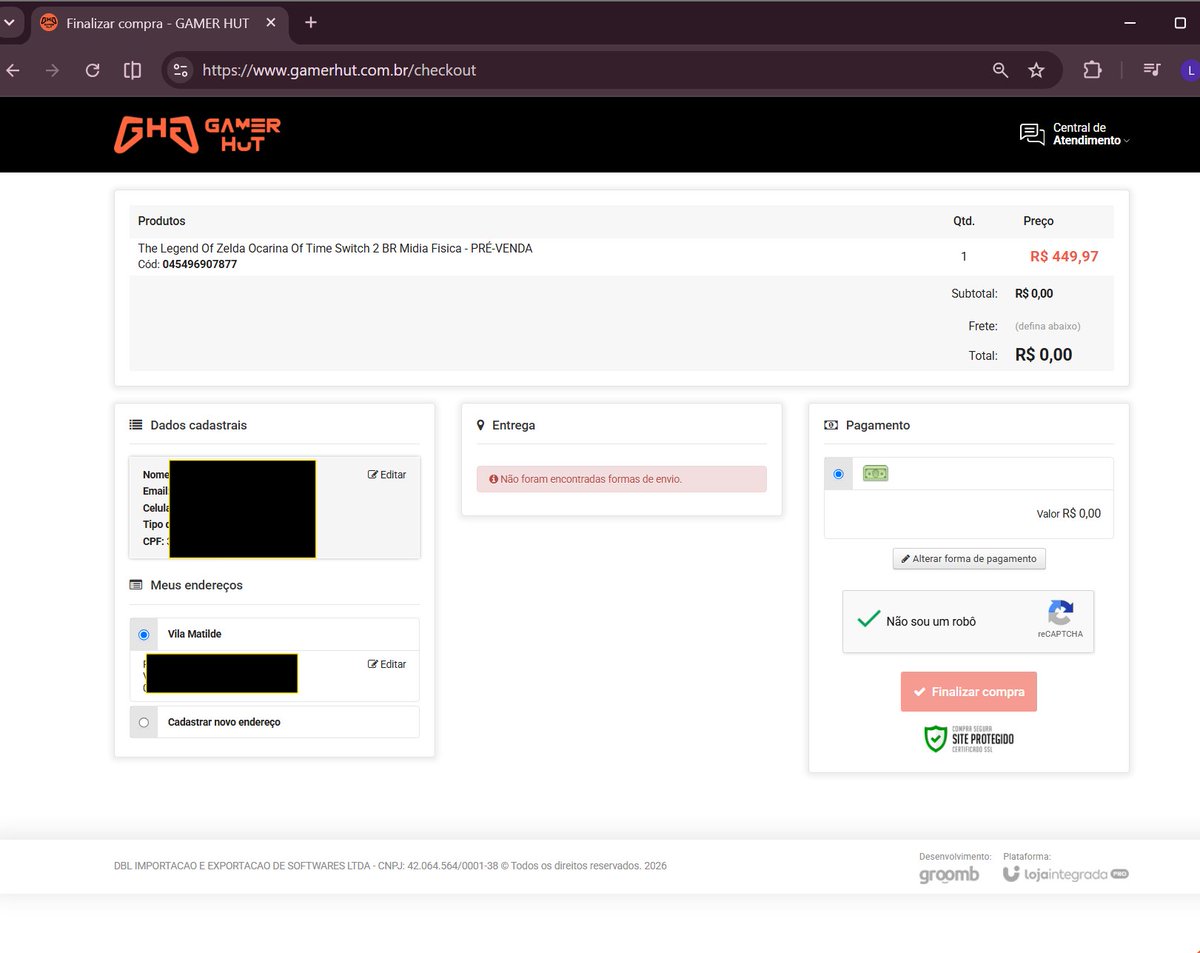Viewport: 1200px width, 953px height.
Task: Click the money icon payment method
Action: (x=876, y=474)
